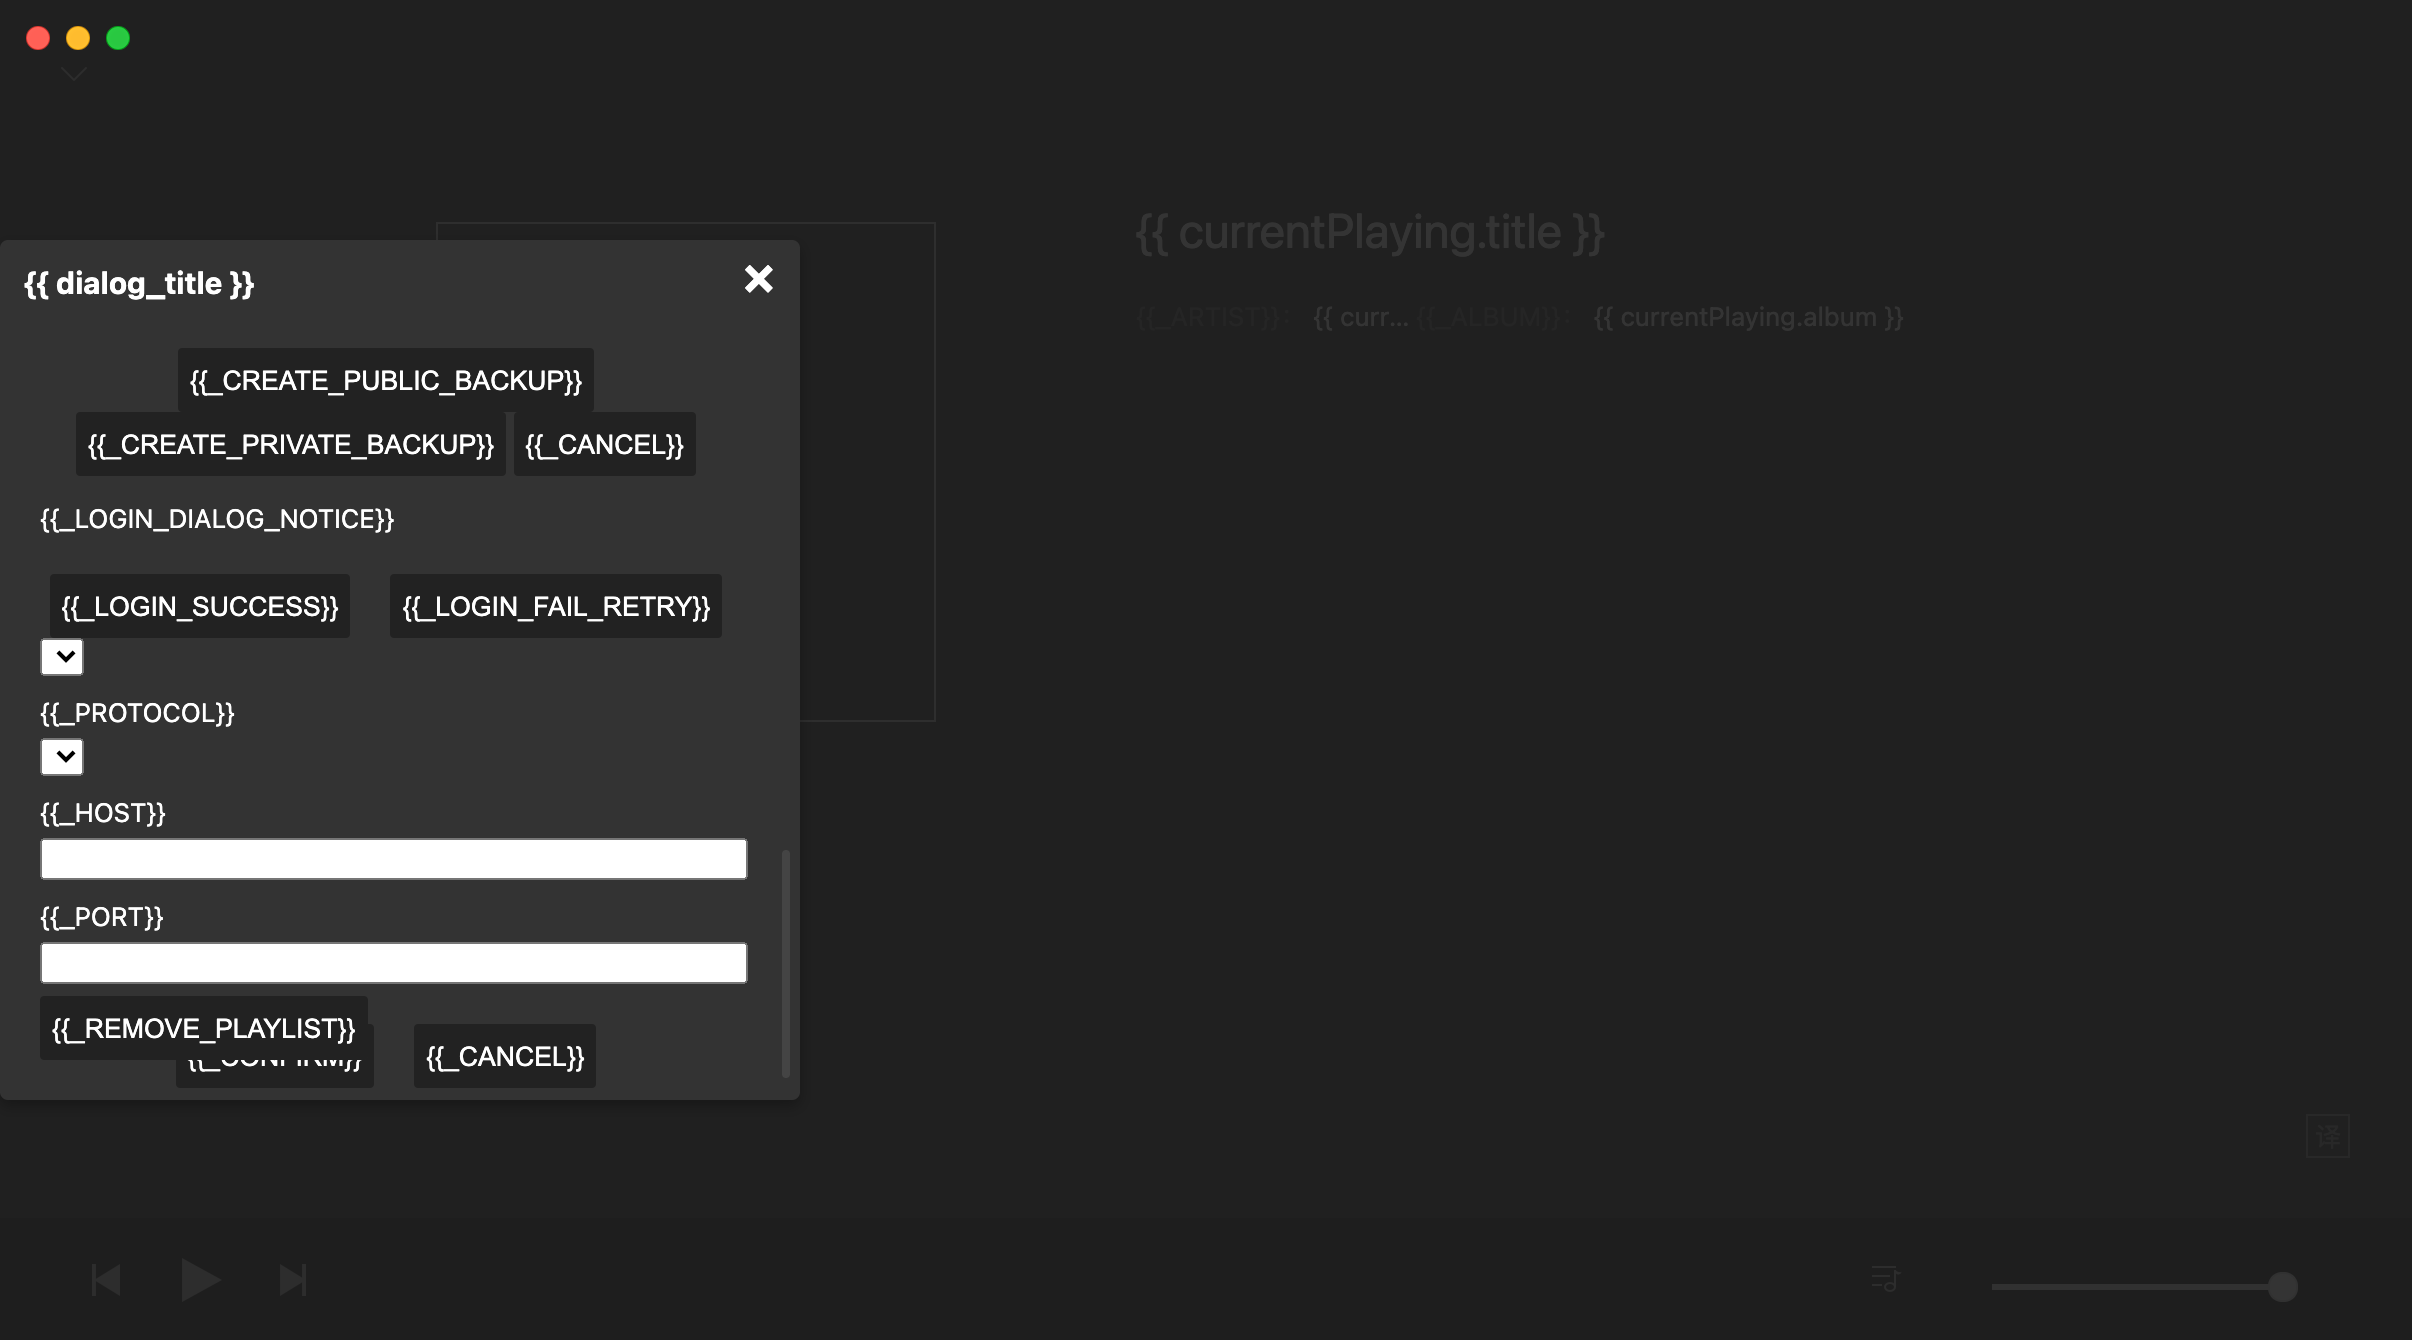
Task: Collapse the now playing view with the chevron
Action: [x=74, y=74]
